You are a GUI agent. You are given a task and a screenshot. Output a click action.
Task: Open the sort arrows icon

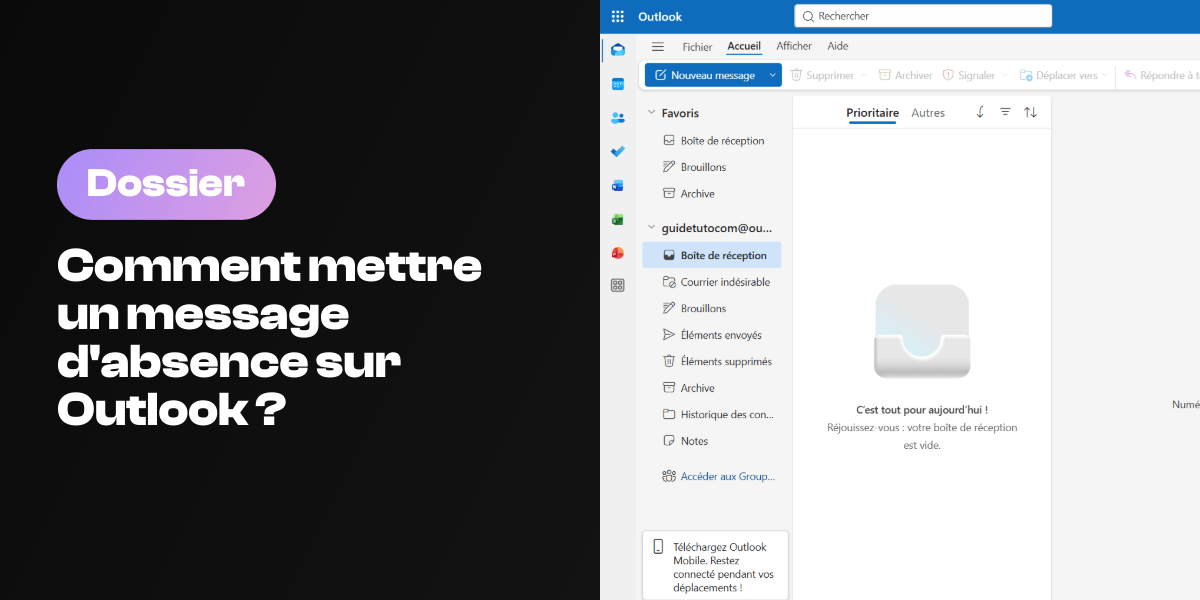point(1030,112)
